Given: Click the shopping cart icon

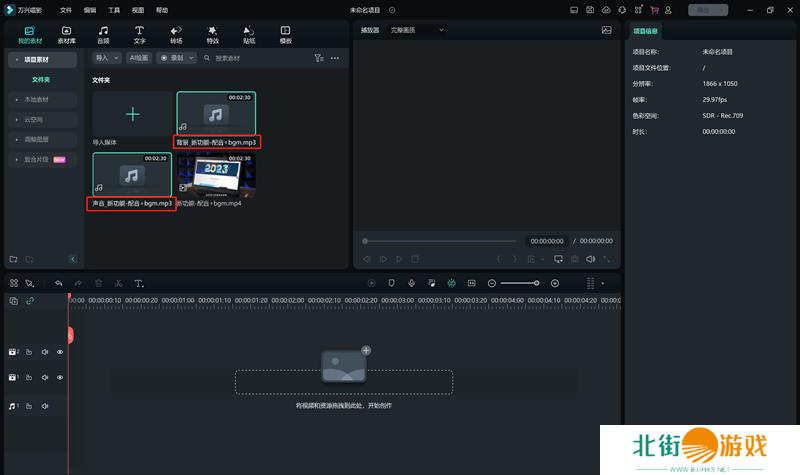Looking at the screenshot, I should click(x=654, y=9).
